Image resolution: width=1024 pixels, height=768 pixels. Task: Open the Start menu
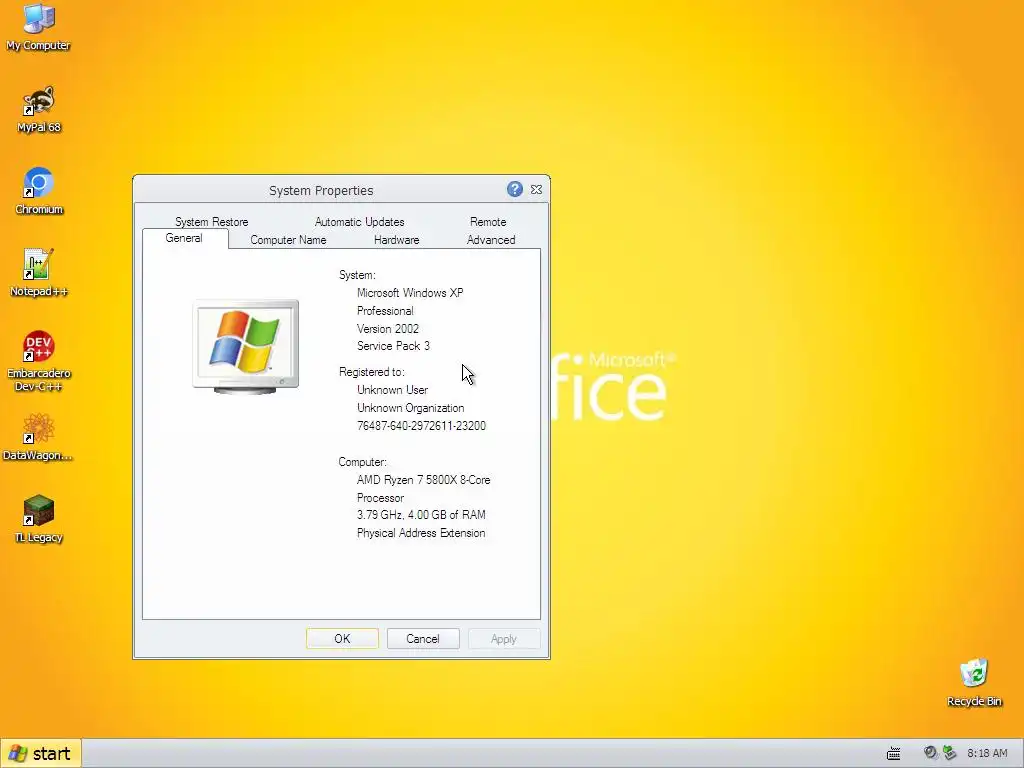tap(40, 754)
